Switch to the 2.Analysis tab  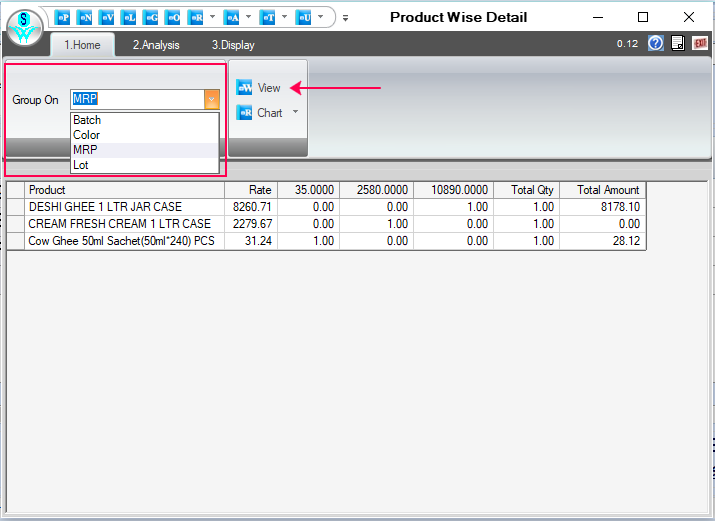[156, 45]
